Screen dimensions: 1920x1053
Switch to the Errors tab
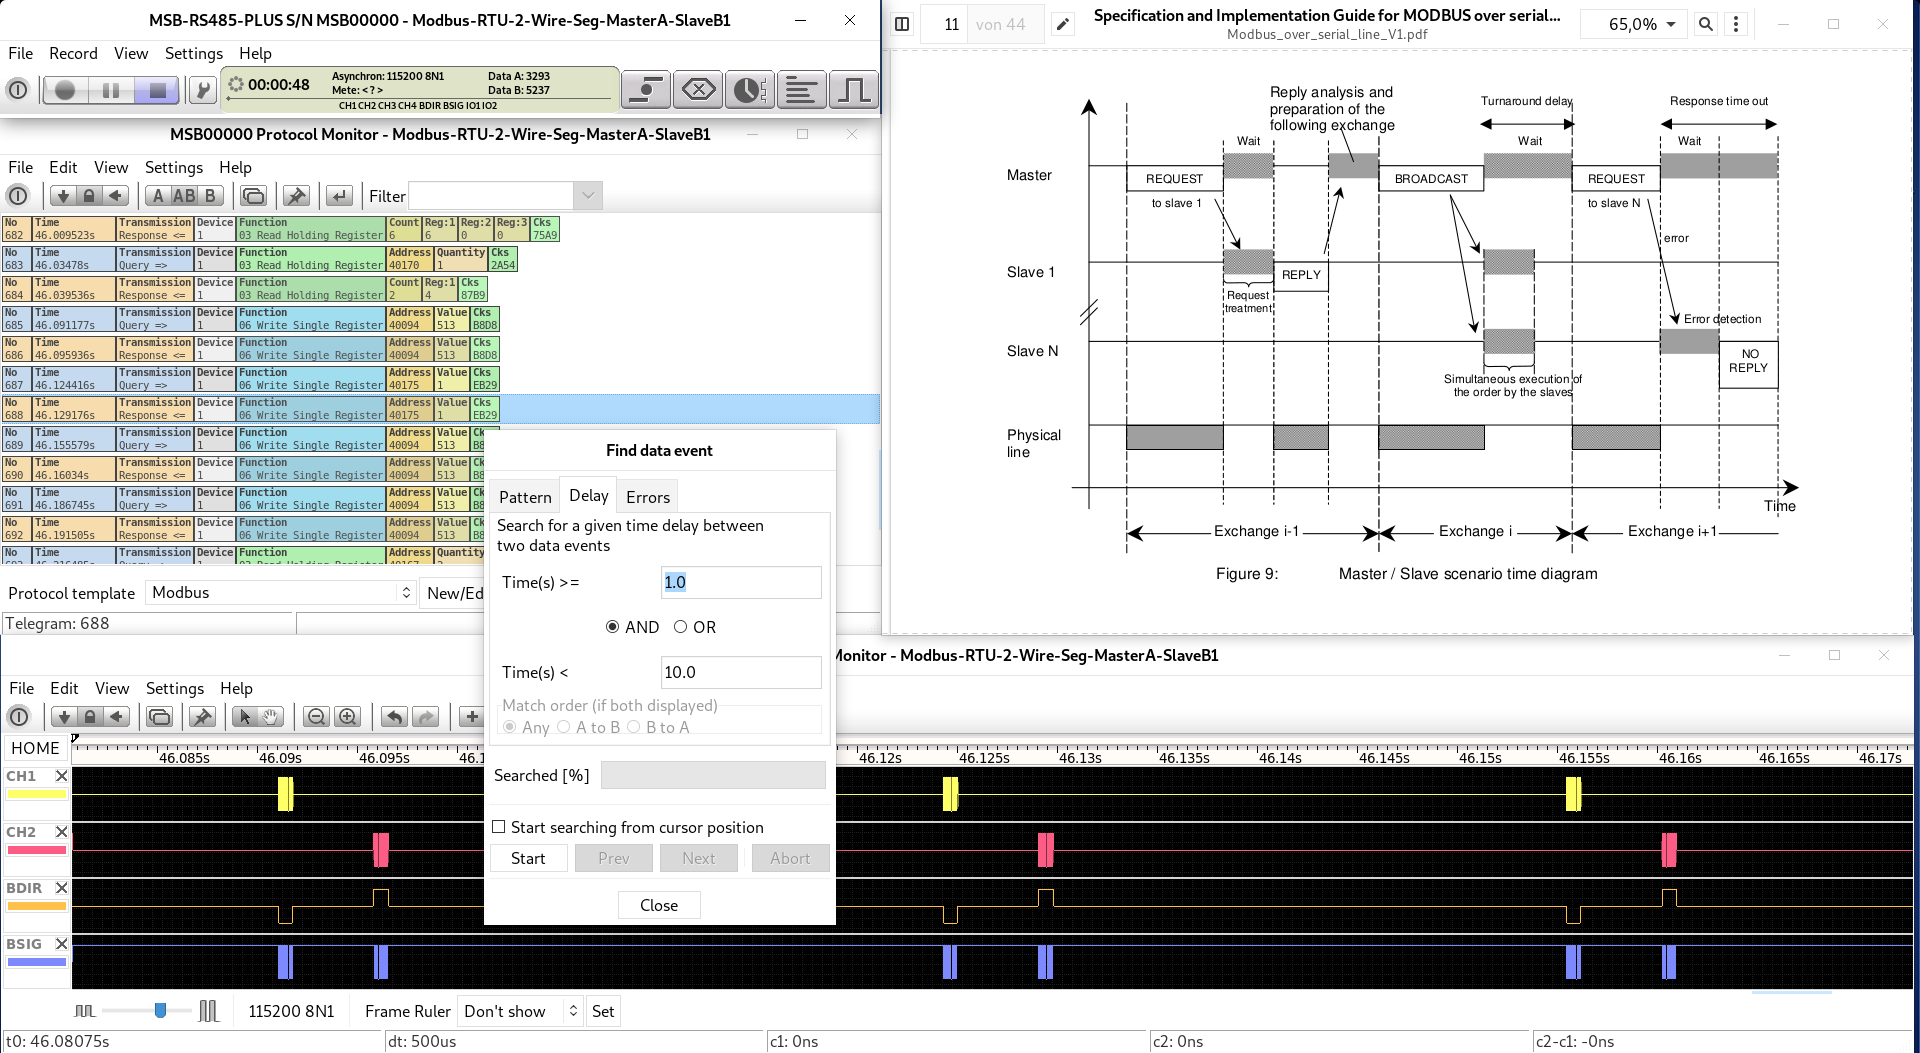[x=648, y=497]
